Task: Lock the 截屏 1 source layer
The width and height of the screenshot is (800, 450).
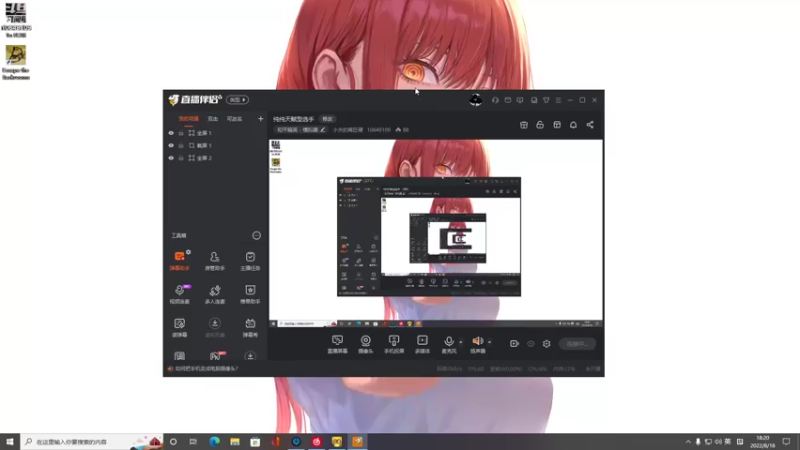Action: coord(181,145)
